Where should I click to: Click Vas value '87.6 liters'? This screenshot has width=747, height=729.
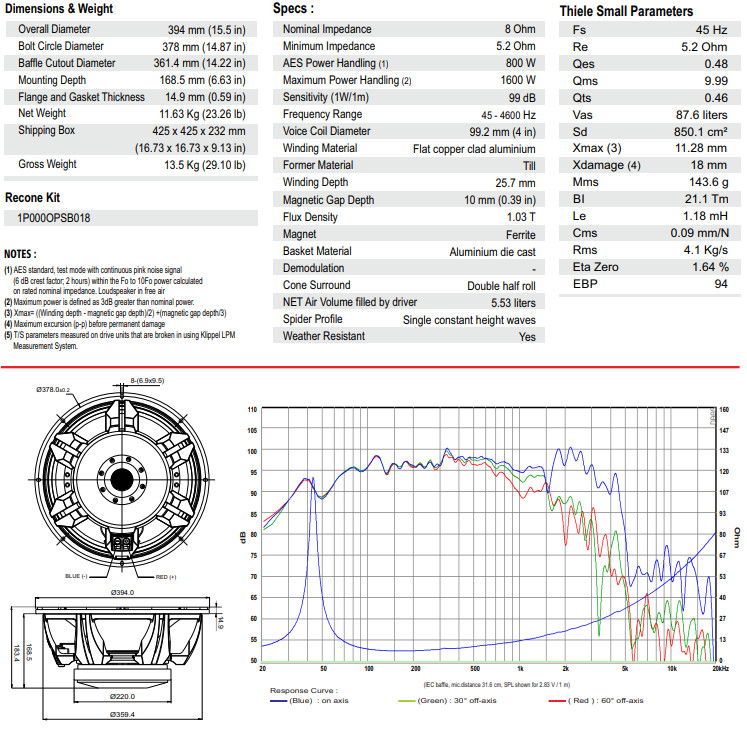[x=701, y=115]
